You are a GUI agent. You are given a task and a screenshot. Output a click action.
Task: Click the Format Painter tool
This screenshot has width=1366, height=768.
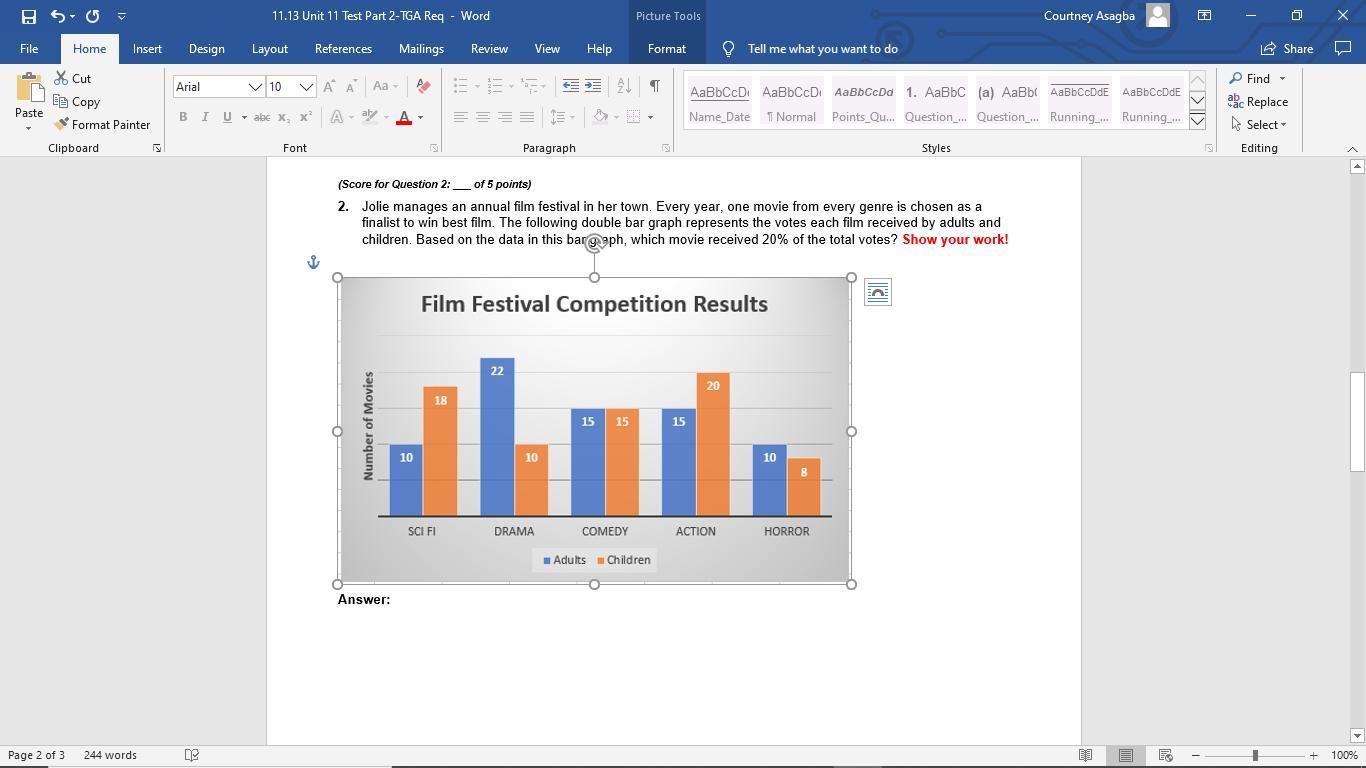click(x=102, y=125)
